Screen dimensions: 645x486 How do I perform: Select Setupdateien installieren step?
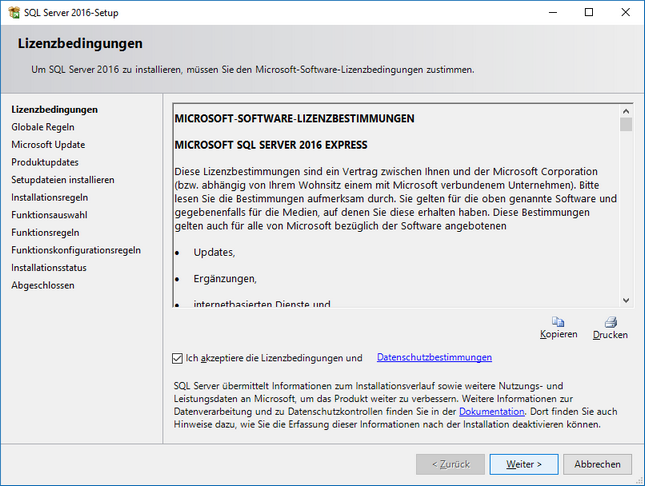coord(63,180)
